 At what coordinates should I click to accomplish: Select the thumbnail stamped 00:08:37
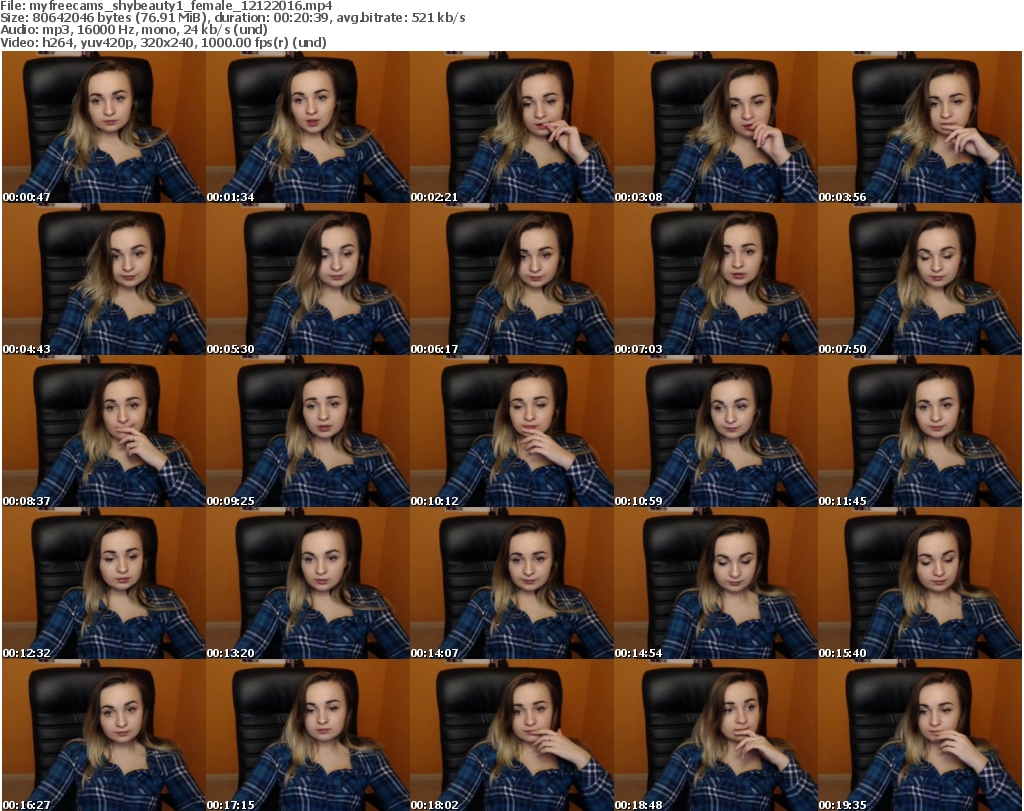[104, 432]
